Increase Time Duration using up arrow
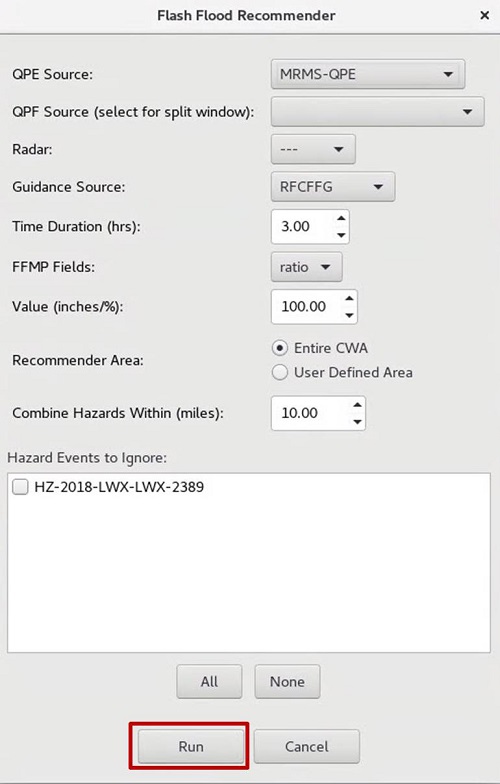 341,218
